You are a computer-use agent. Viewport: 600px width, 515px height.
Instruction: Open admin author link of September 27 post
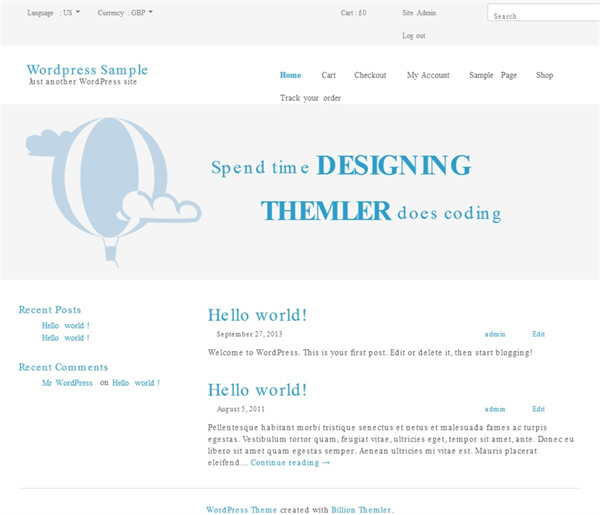pyautogui.click(x=495, y=334)
